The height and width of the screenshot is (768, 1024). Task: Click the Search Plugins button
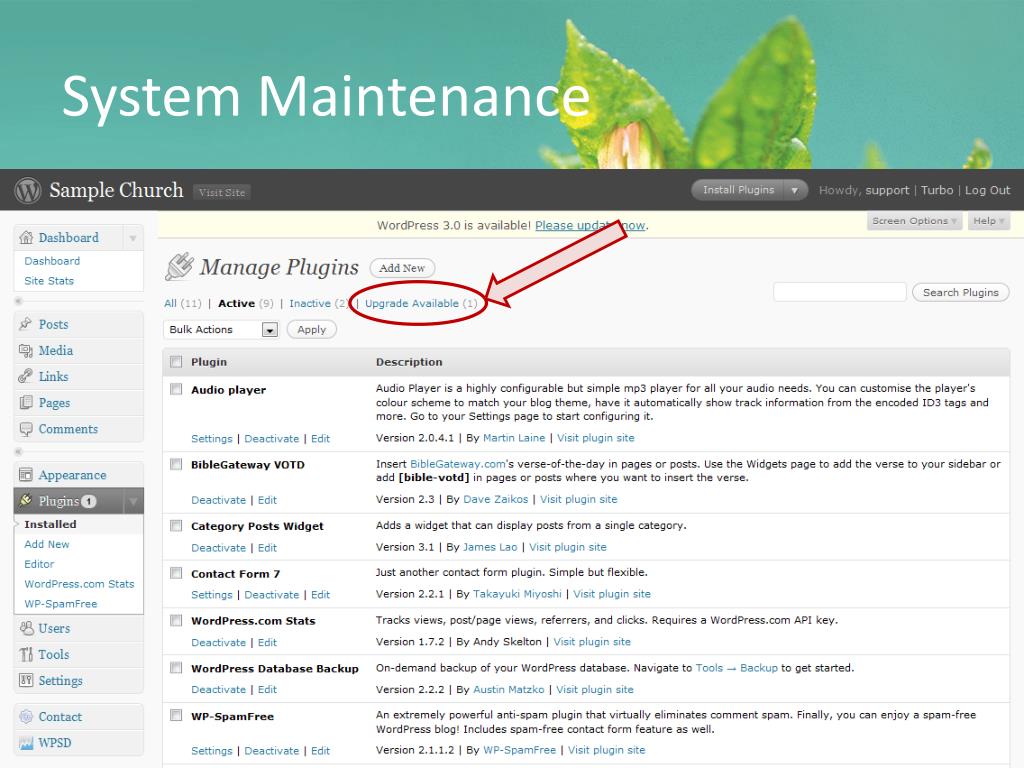point(961,293)
